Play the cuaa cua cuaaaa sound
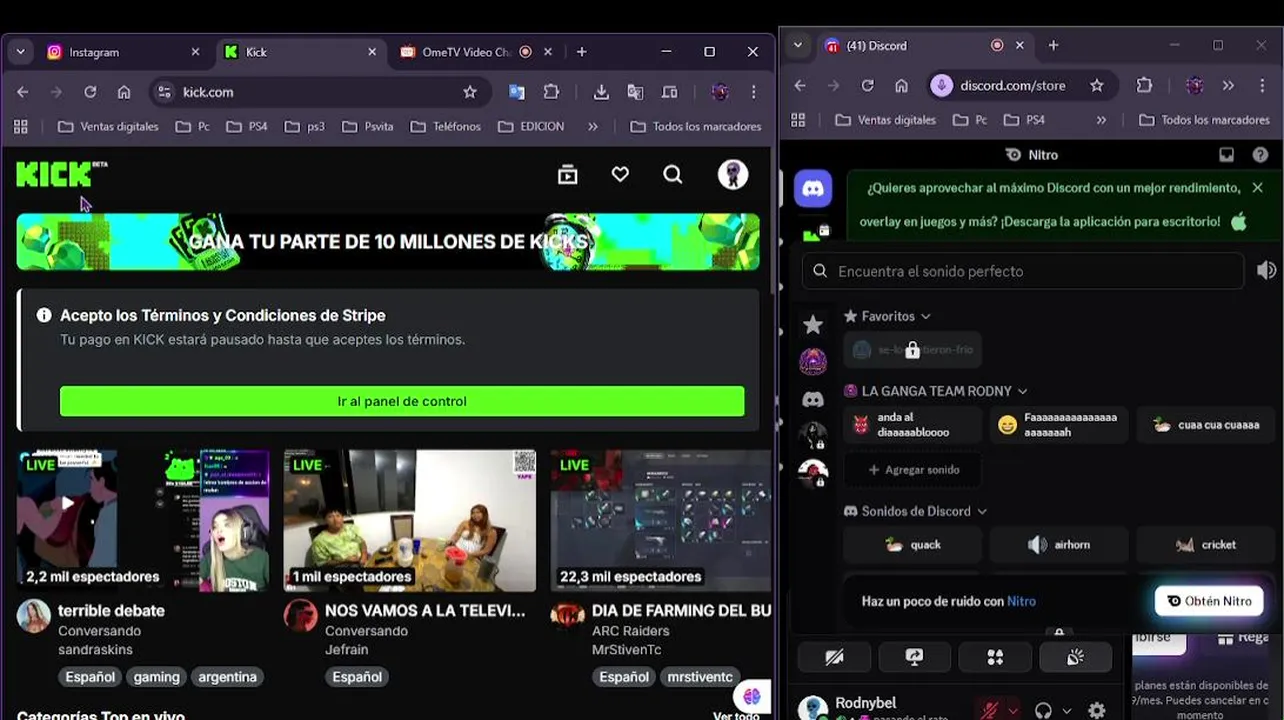The image size is (1284, 720). pos(1205,425)
